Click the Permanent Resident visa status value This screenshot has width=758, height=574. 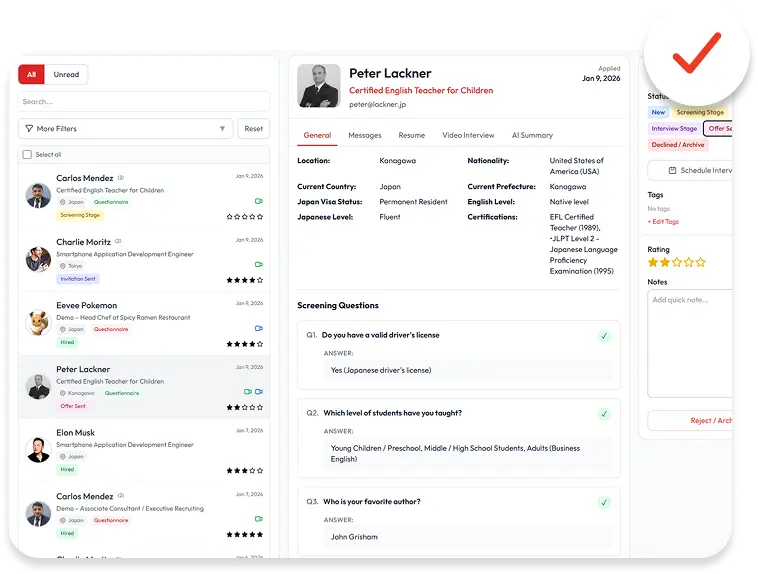[x=413, y=202]
